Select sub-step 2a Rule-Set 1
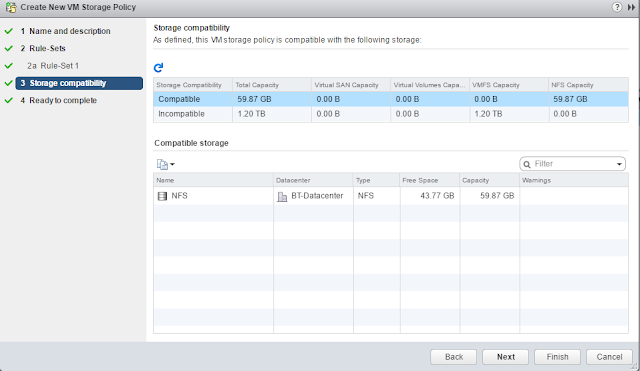Screen dimensions: 640x371 pyautogui.click(x=53, y=66)
